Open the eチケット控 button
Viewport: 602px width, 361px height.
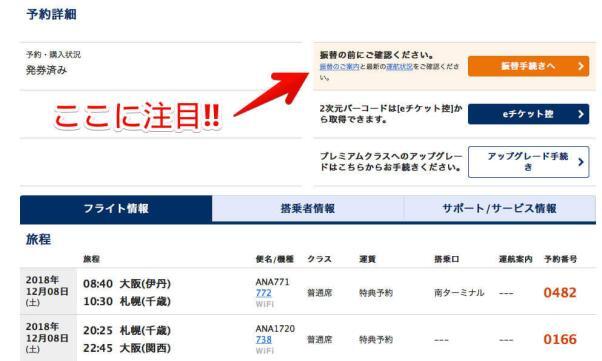(x=528, y=114)
